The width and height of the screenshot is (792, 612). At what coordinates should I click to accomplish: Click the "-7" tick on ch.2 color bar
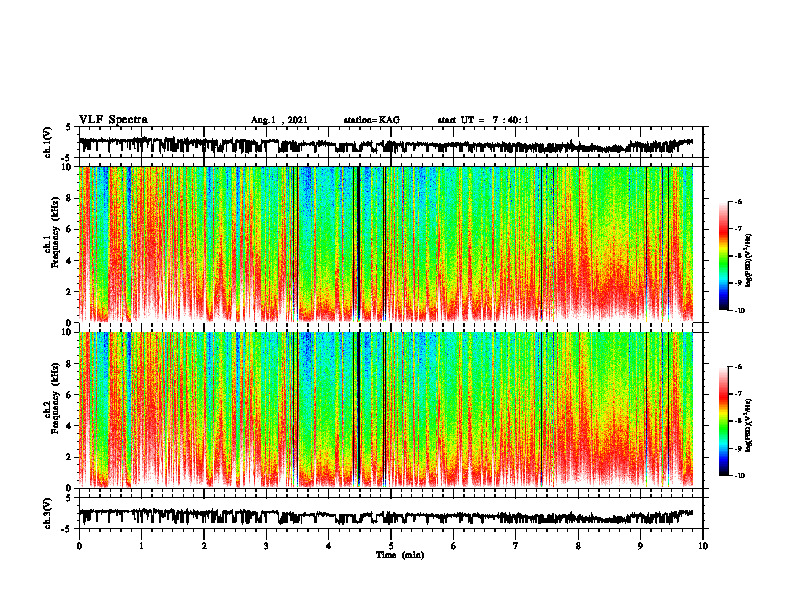[738, 394]
